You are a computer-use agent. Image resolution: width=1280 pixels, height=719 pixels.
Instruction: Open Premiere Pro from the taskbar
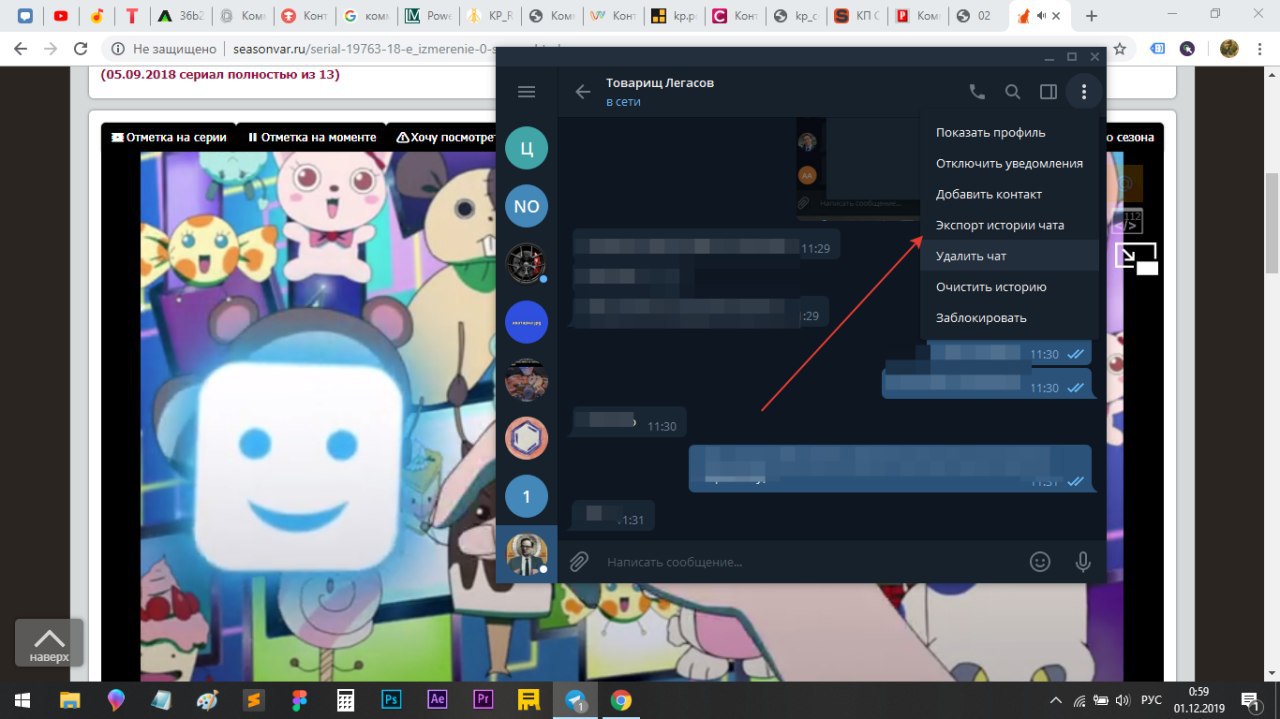(483, 700)
